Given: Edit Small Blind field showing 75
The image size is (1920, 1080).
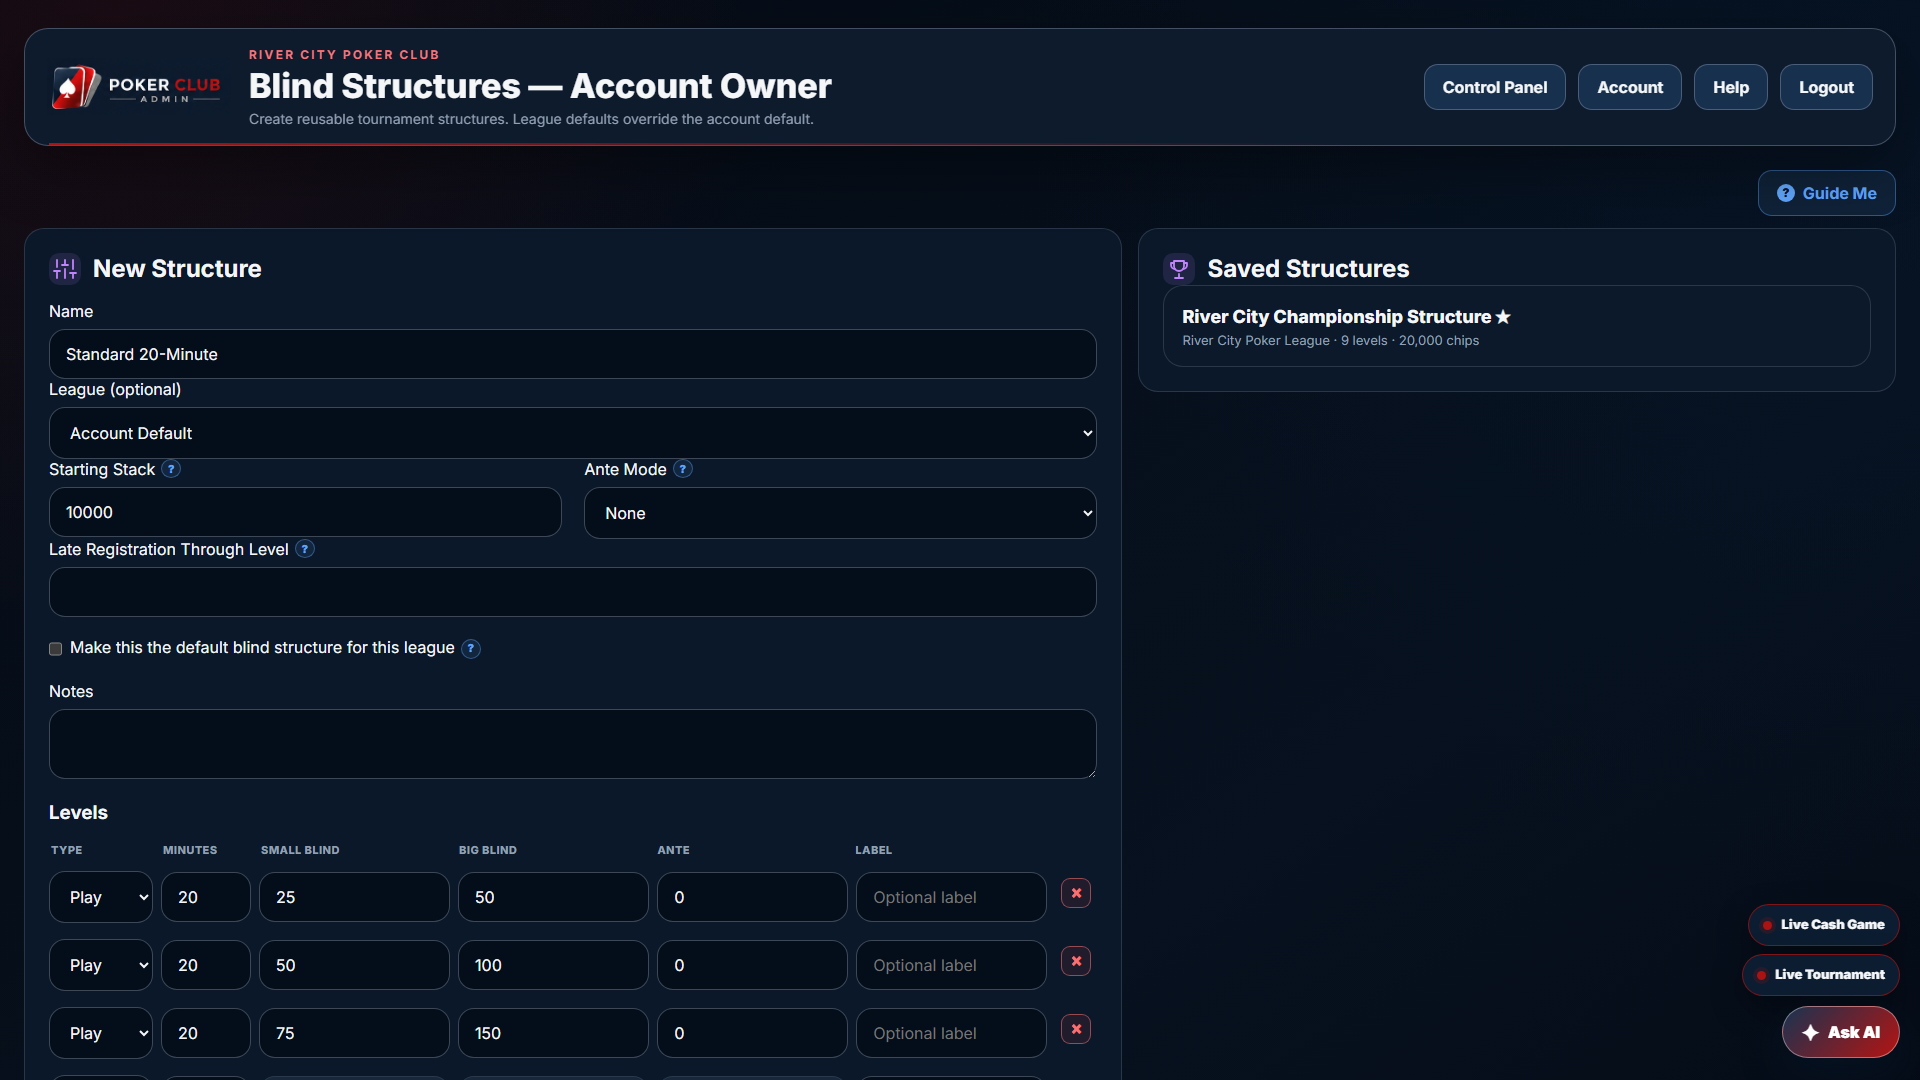Looking at the screenshot, I should click(354, 1033).
